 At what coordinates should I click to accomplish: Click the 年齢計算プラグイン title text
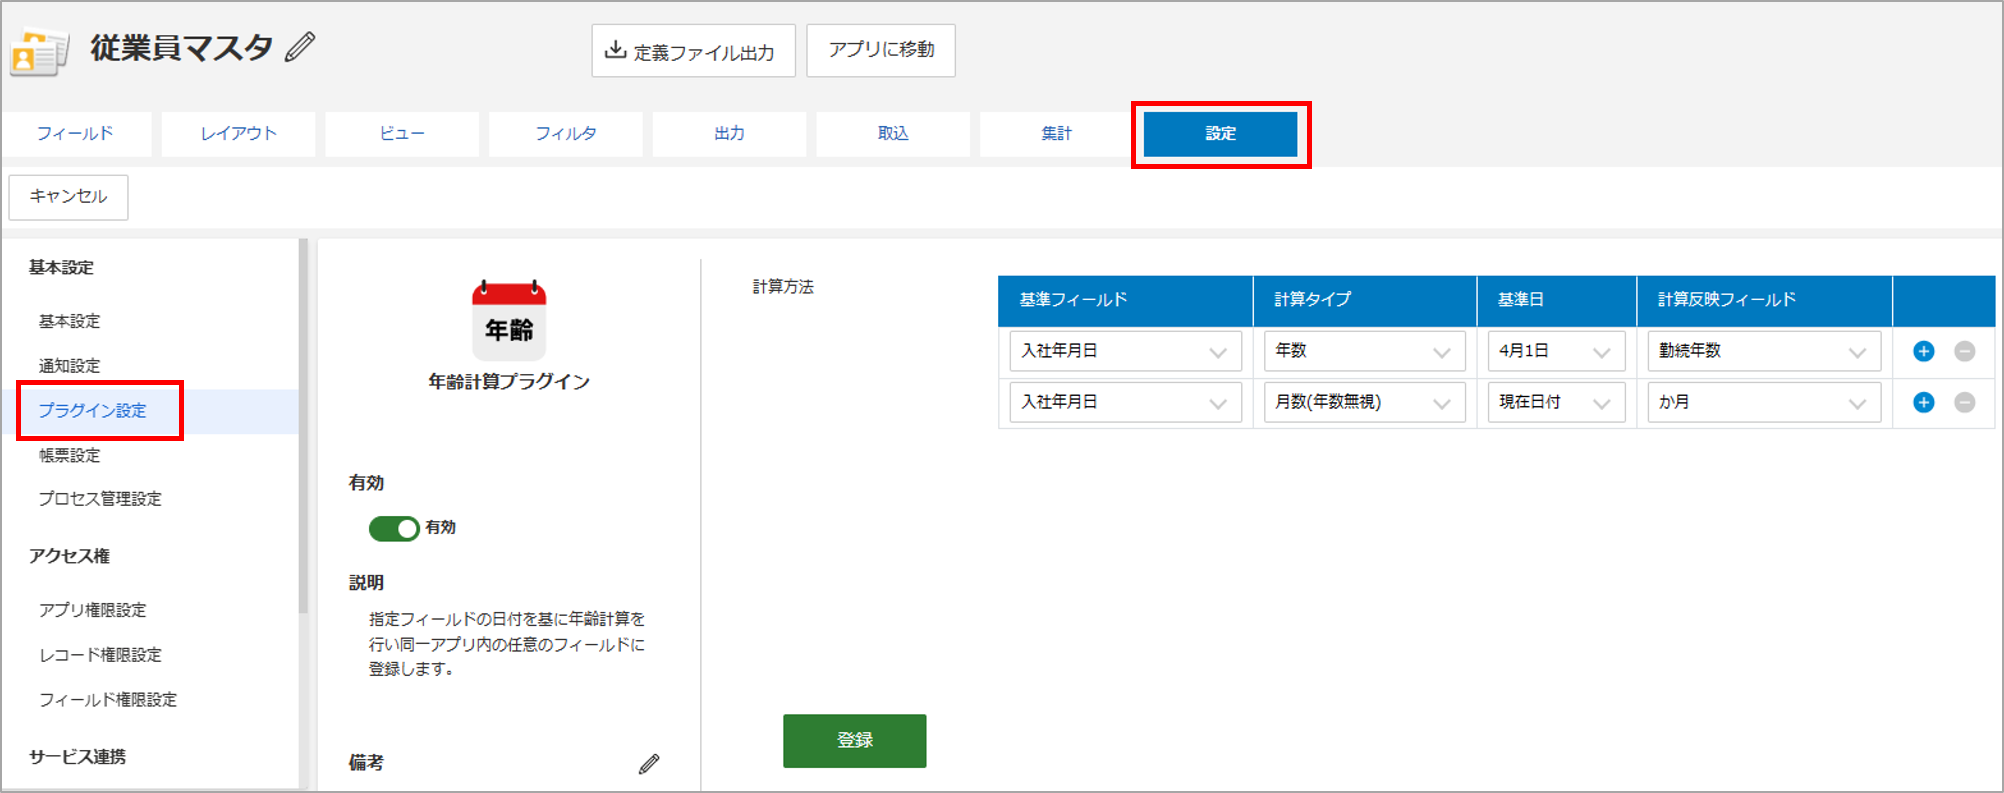pos(509,382)
